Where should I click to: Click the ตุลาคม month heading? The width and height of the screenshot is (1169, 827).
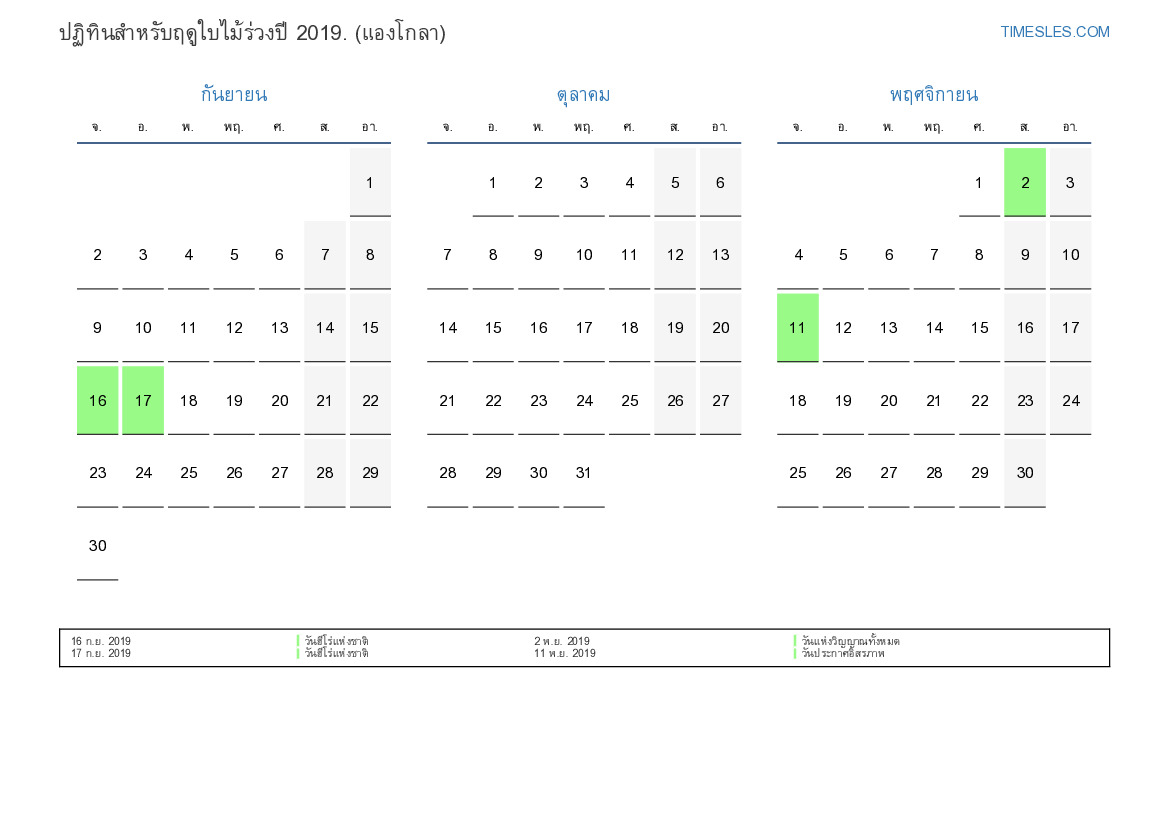(583, 95)
